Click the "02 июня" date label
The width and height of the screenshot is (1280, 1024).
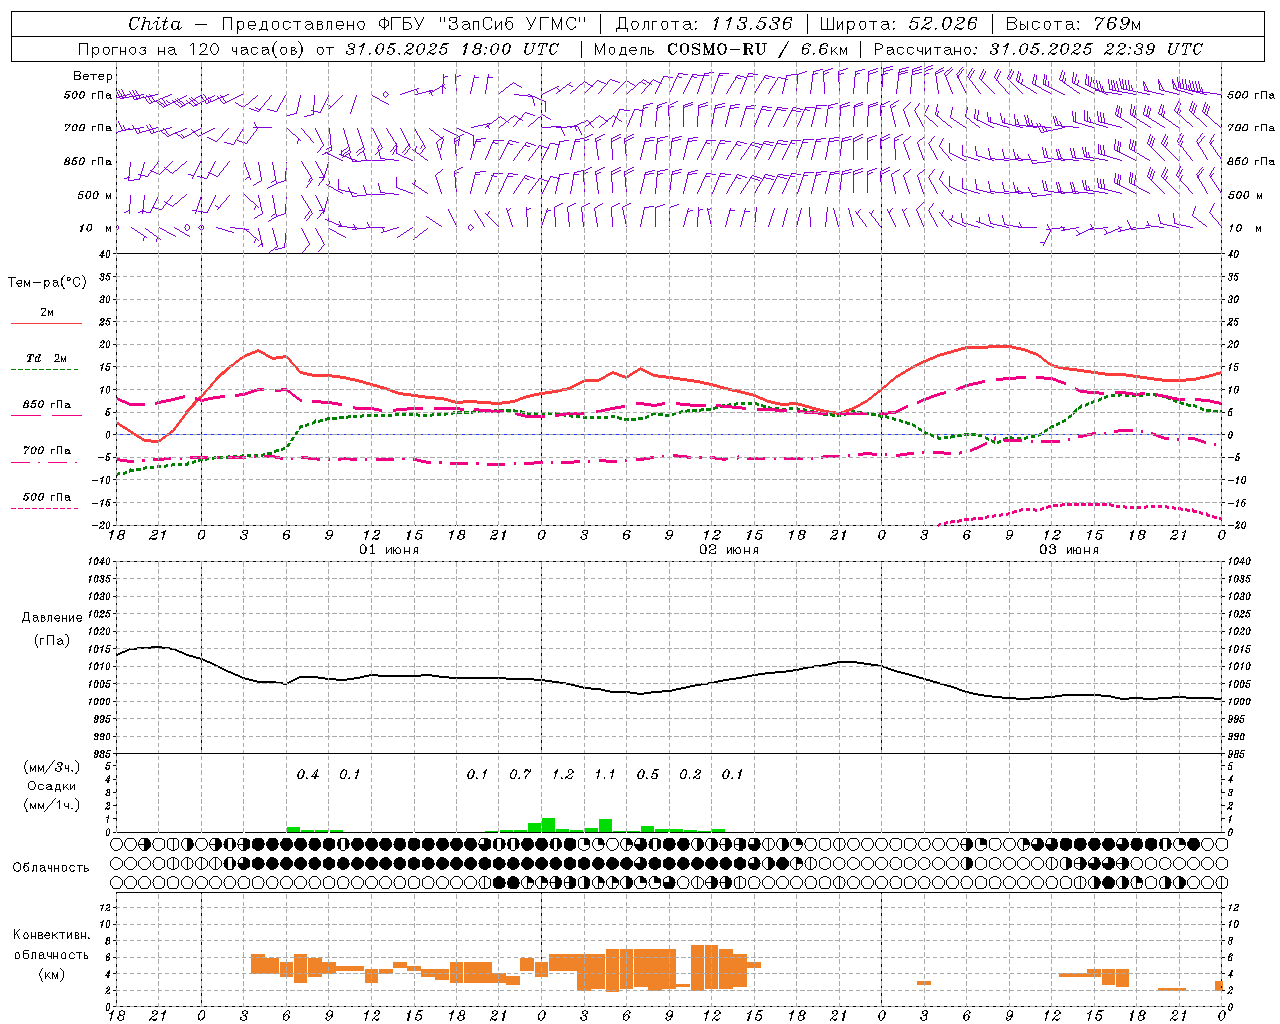[x=729, y=550]
